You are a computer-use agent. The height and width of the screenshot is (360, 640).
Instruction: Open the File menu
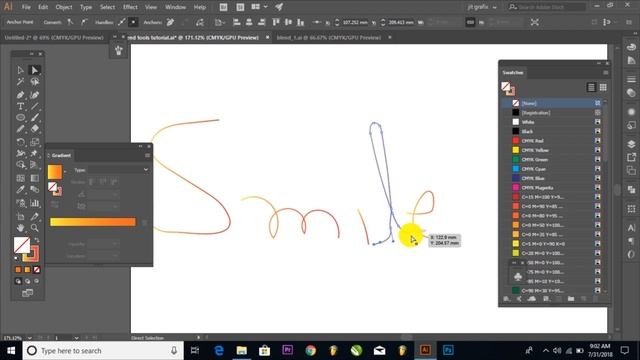(x=26, y=7)
